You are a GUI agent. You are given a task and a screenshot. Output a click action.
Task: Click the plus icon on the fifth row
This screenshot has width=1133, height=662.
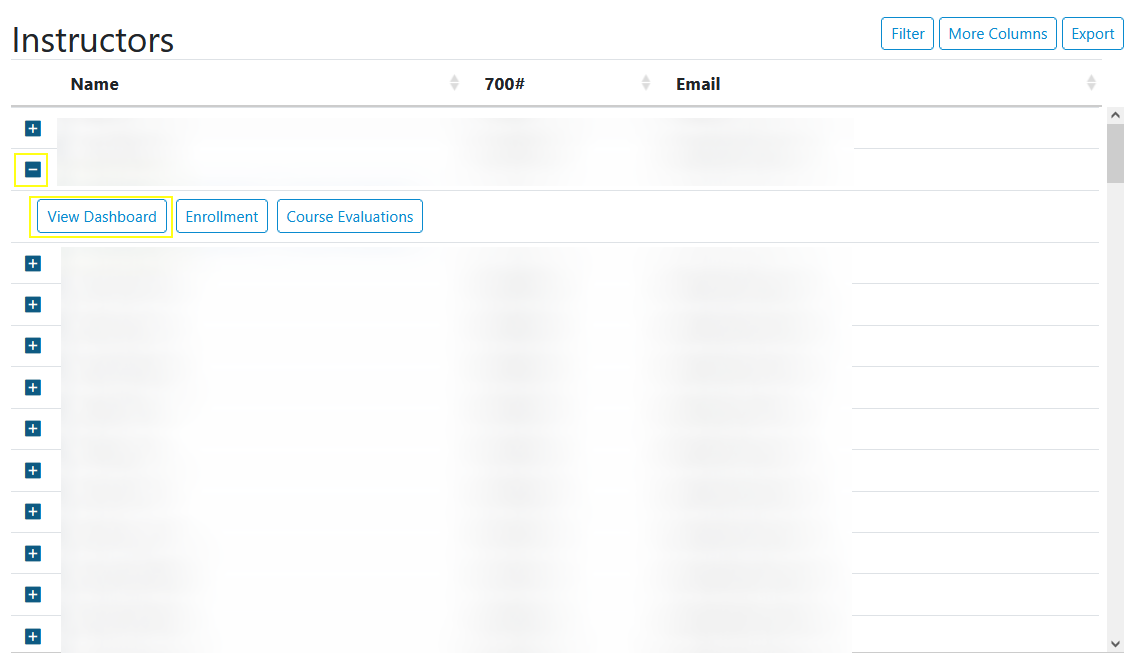[x=33, y=346]
